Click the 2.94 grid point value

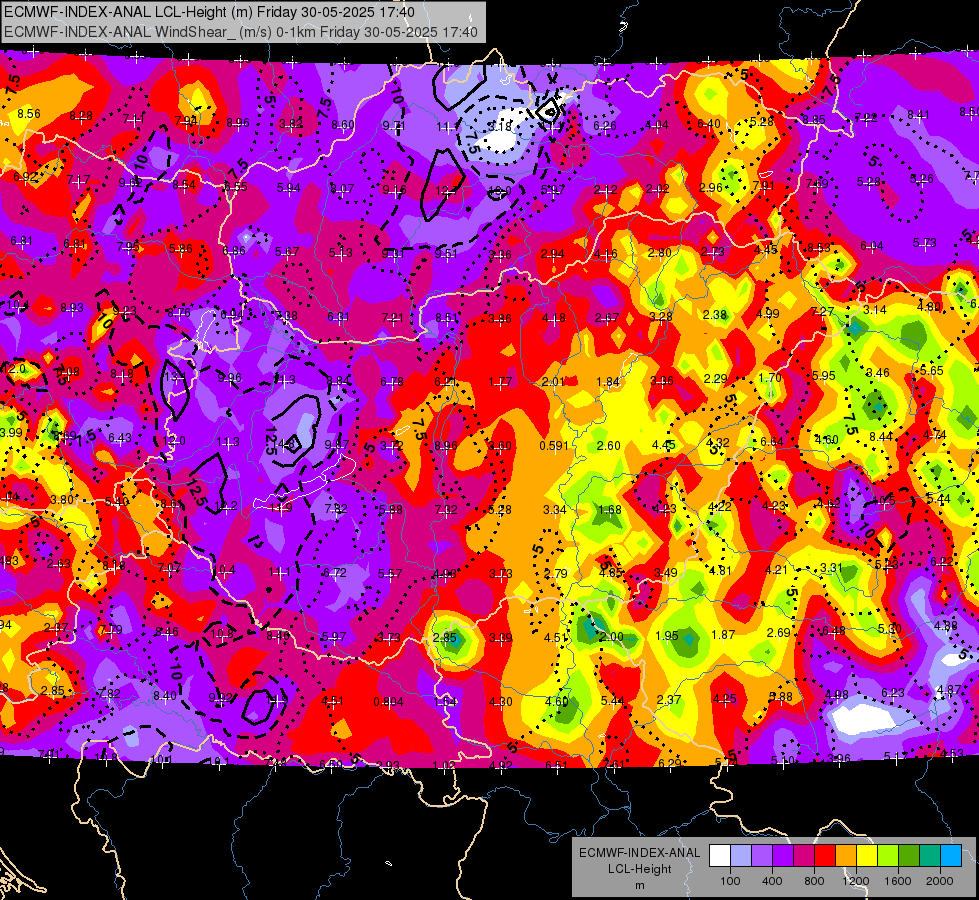pyautogui.click(x=553, y=254)
